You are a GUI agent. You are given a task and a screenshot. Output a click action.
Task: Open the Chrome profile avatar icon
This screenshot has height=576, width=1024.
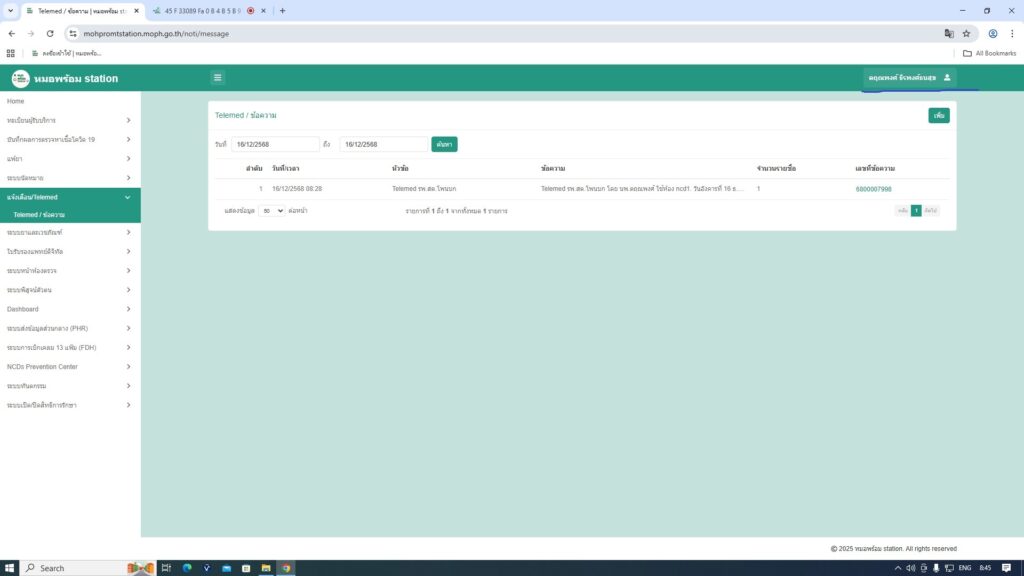coord(993,33)
